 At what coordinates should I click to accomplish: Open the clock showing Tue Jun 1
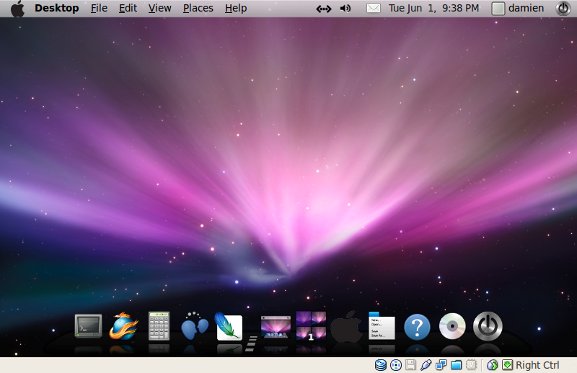point(434,8)
